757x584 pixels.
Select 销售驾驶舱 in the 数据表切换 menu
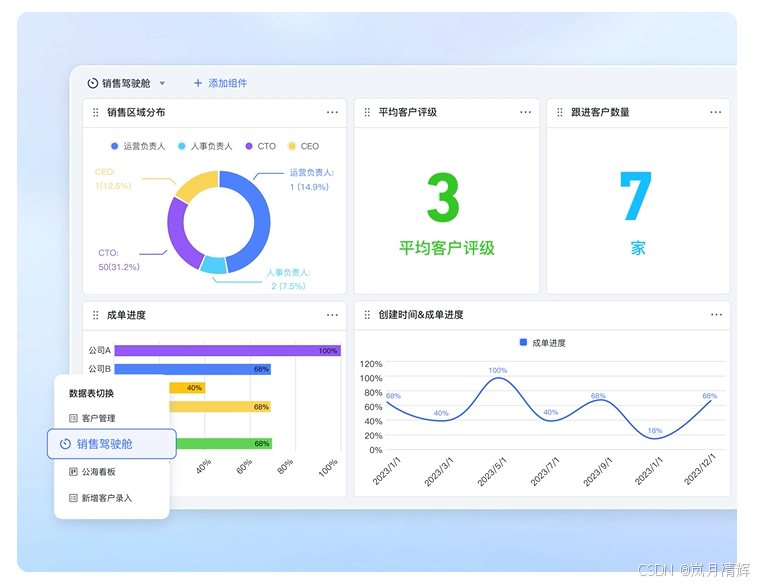click(x=112, y=444)
